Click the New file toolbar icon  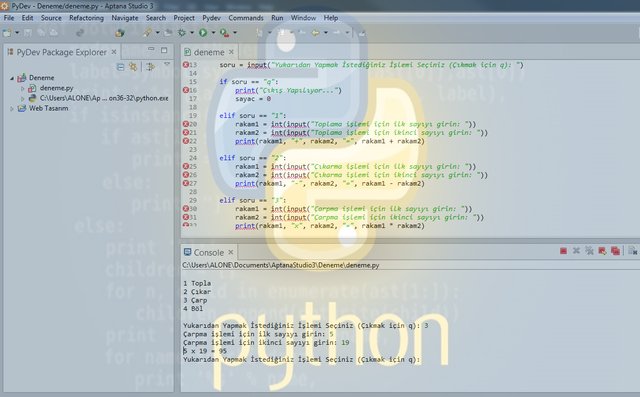point(7,33)
